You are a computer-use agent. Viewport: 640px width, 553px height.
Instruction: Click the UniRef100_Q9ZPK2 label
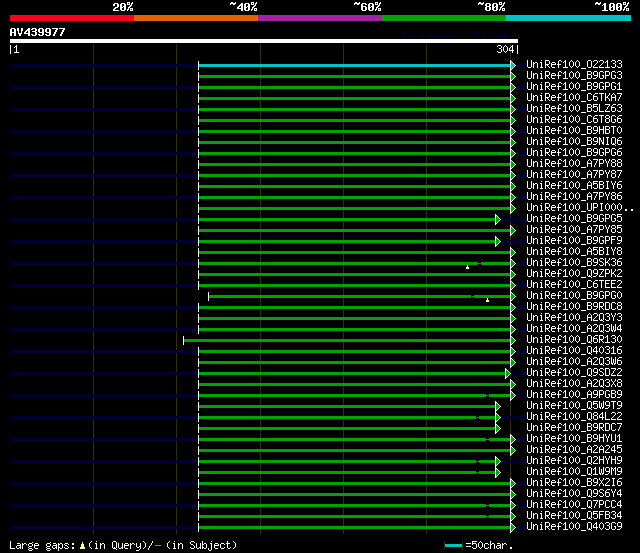[574, 274]
